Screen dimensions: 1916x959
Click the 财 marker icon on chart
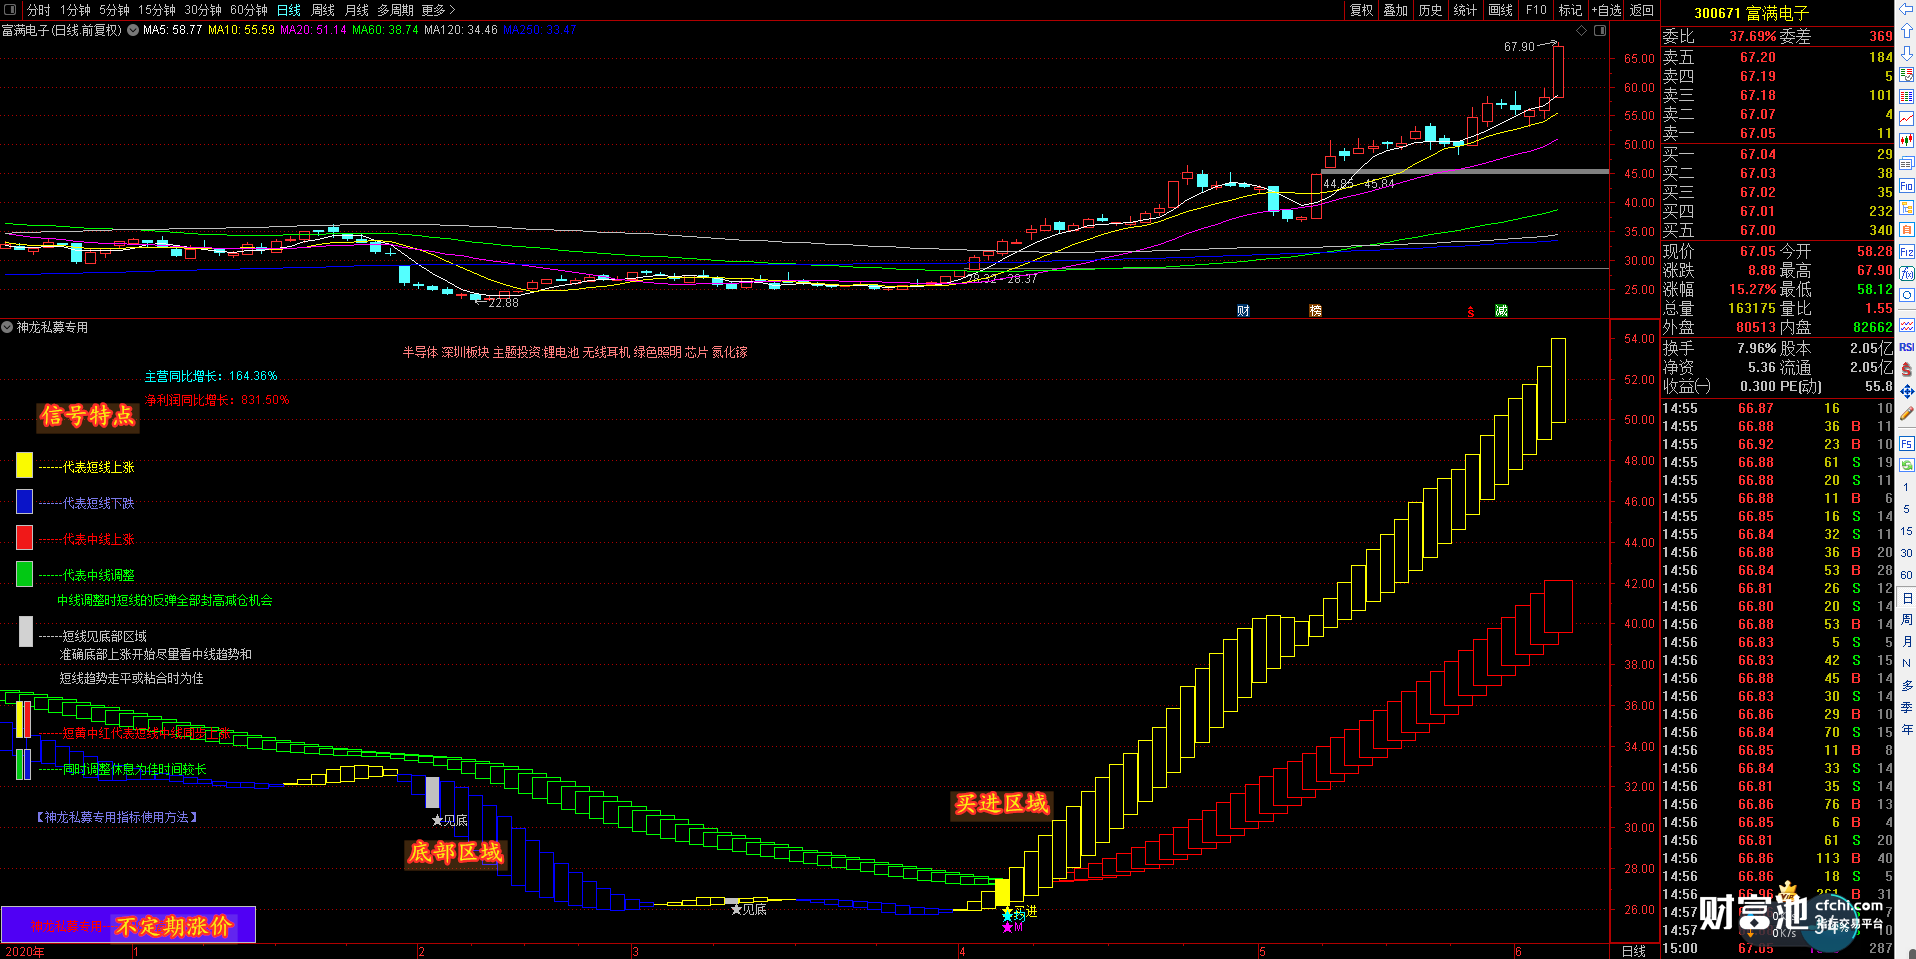1243,311
